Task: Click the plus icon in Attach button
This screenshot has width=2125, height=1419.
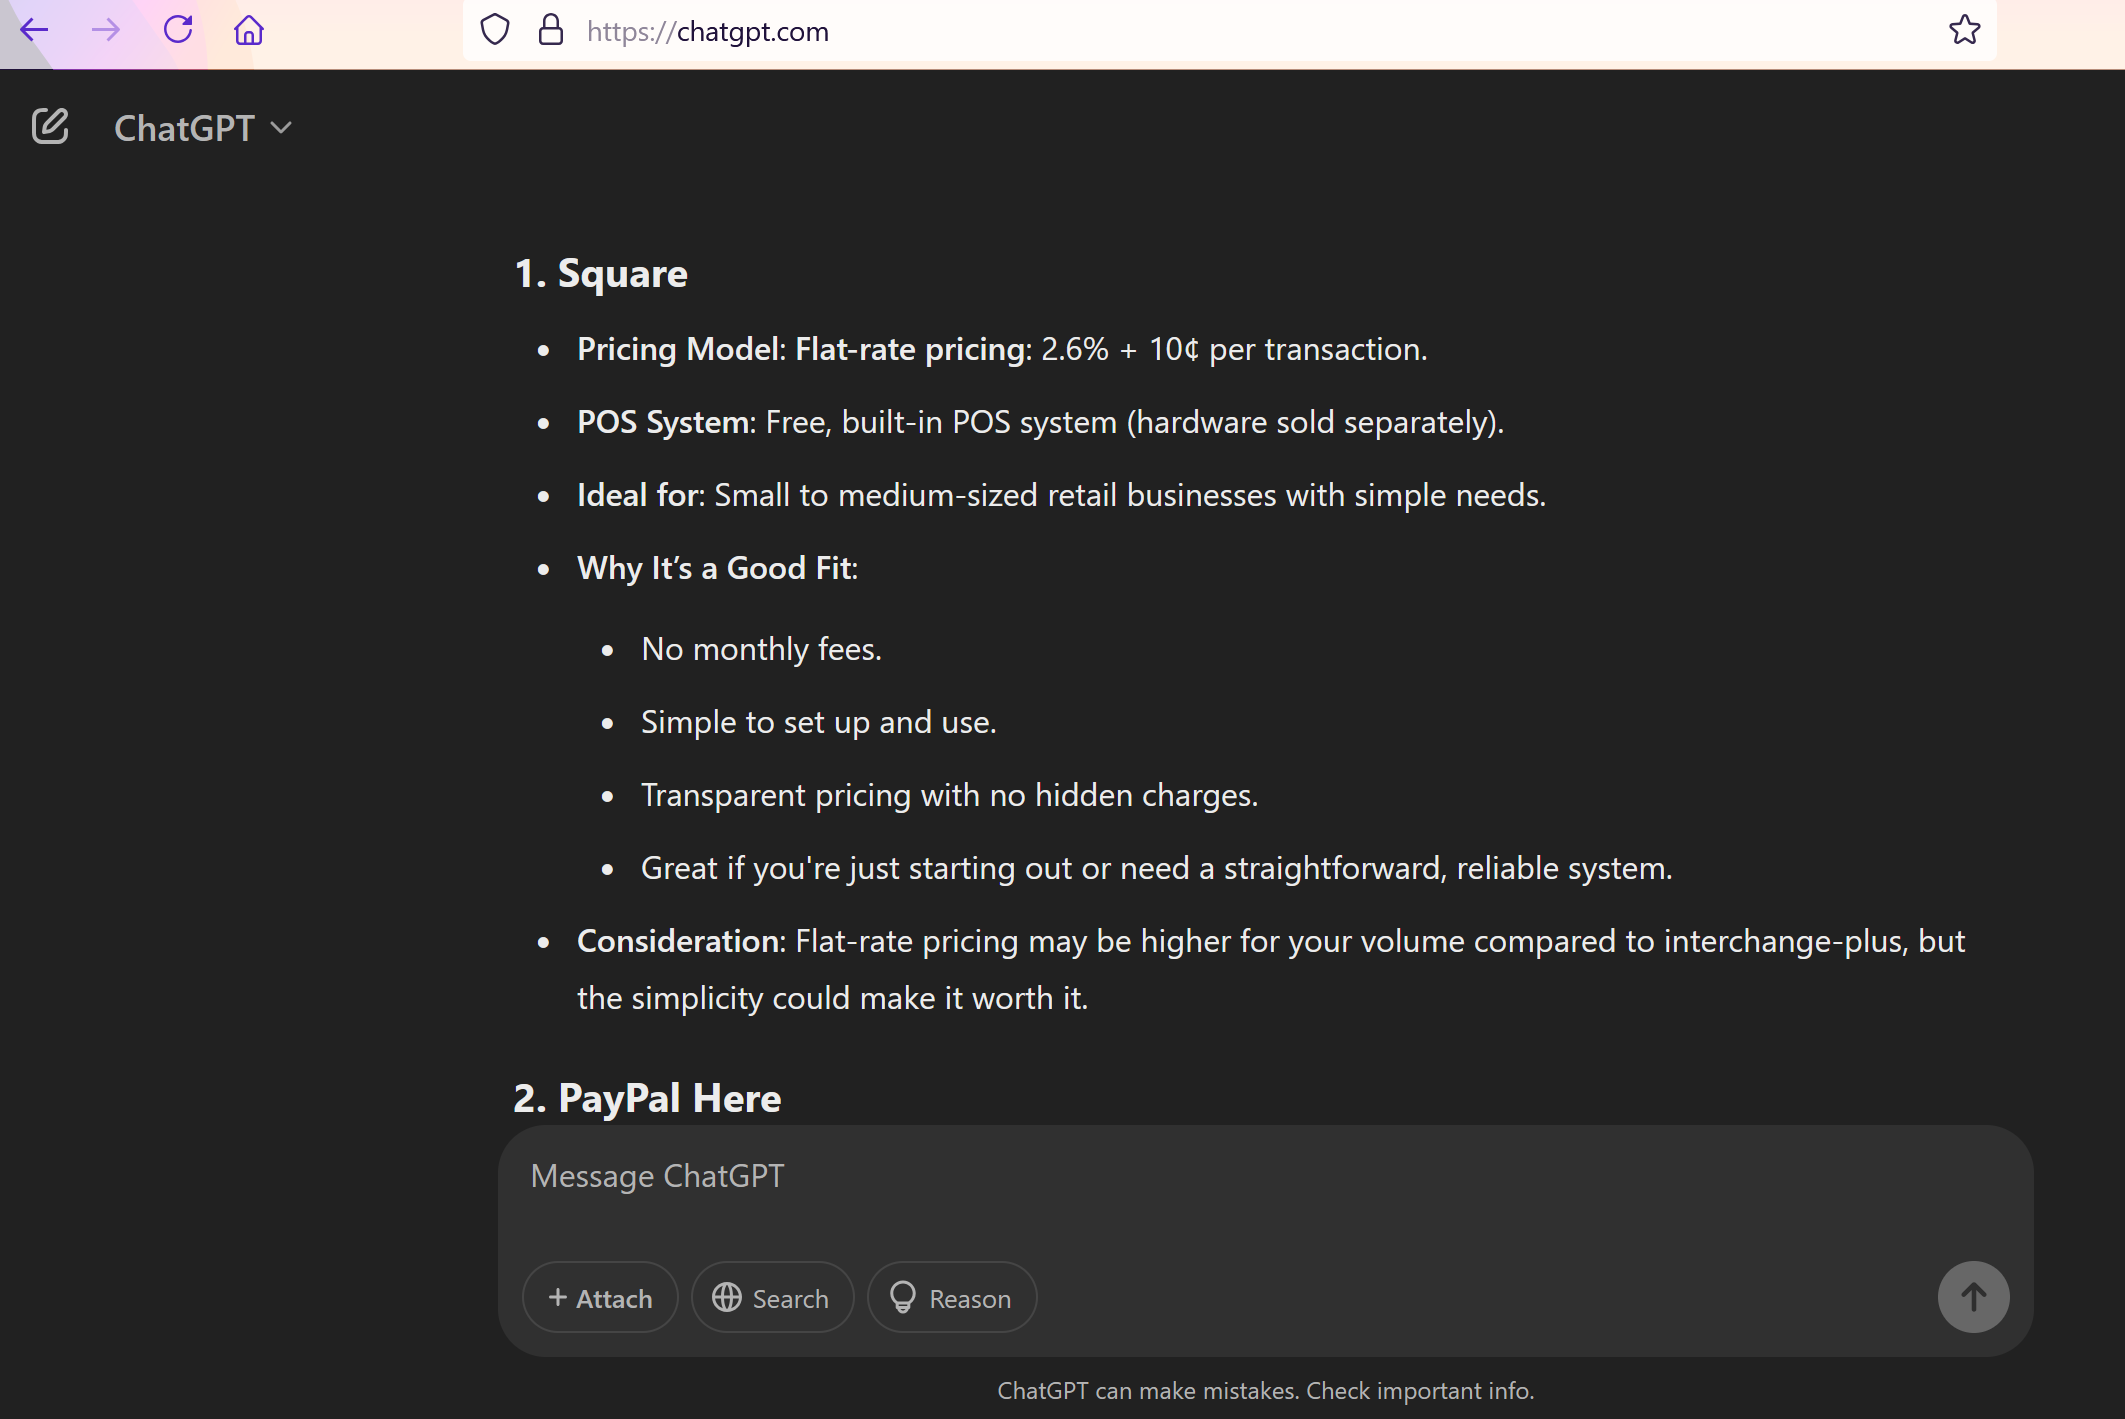Action: 558,1297
